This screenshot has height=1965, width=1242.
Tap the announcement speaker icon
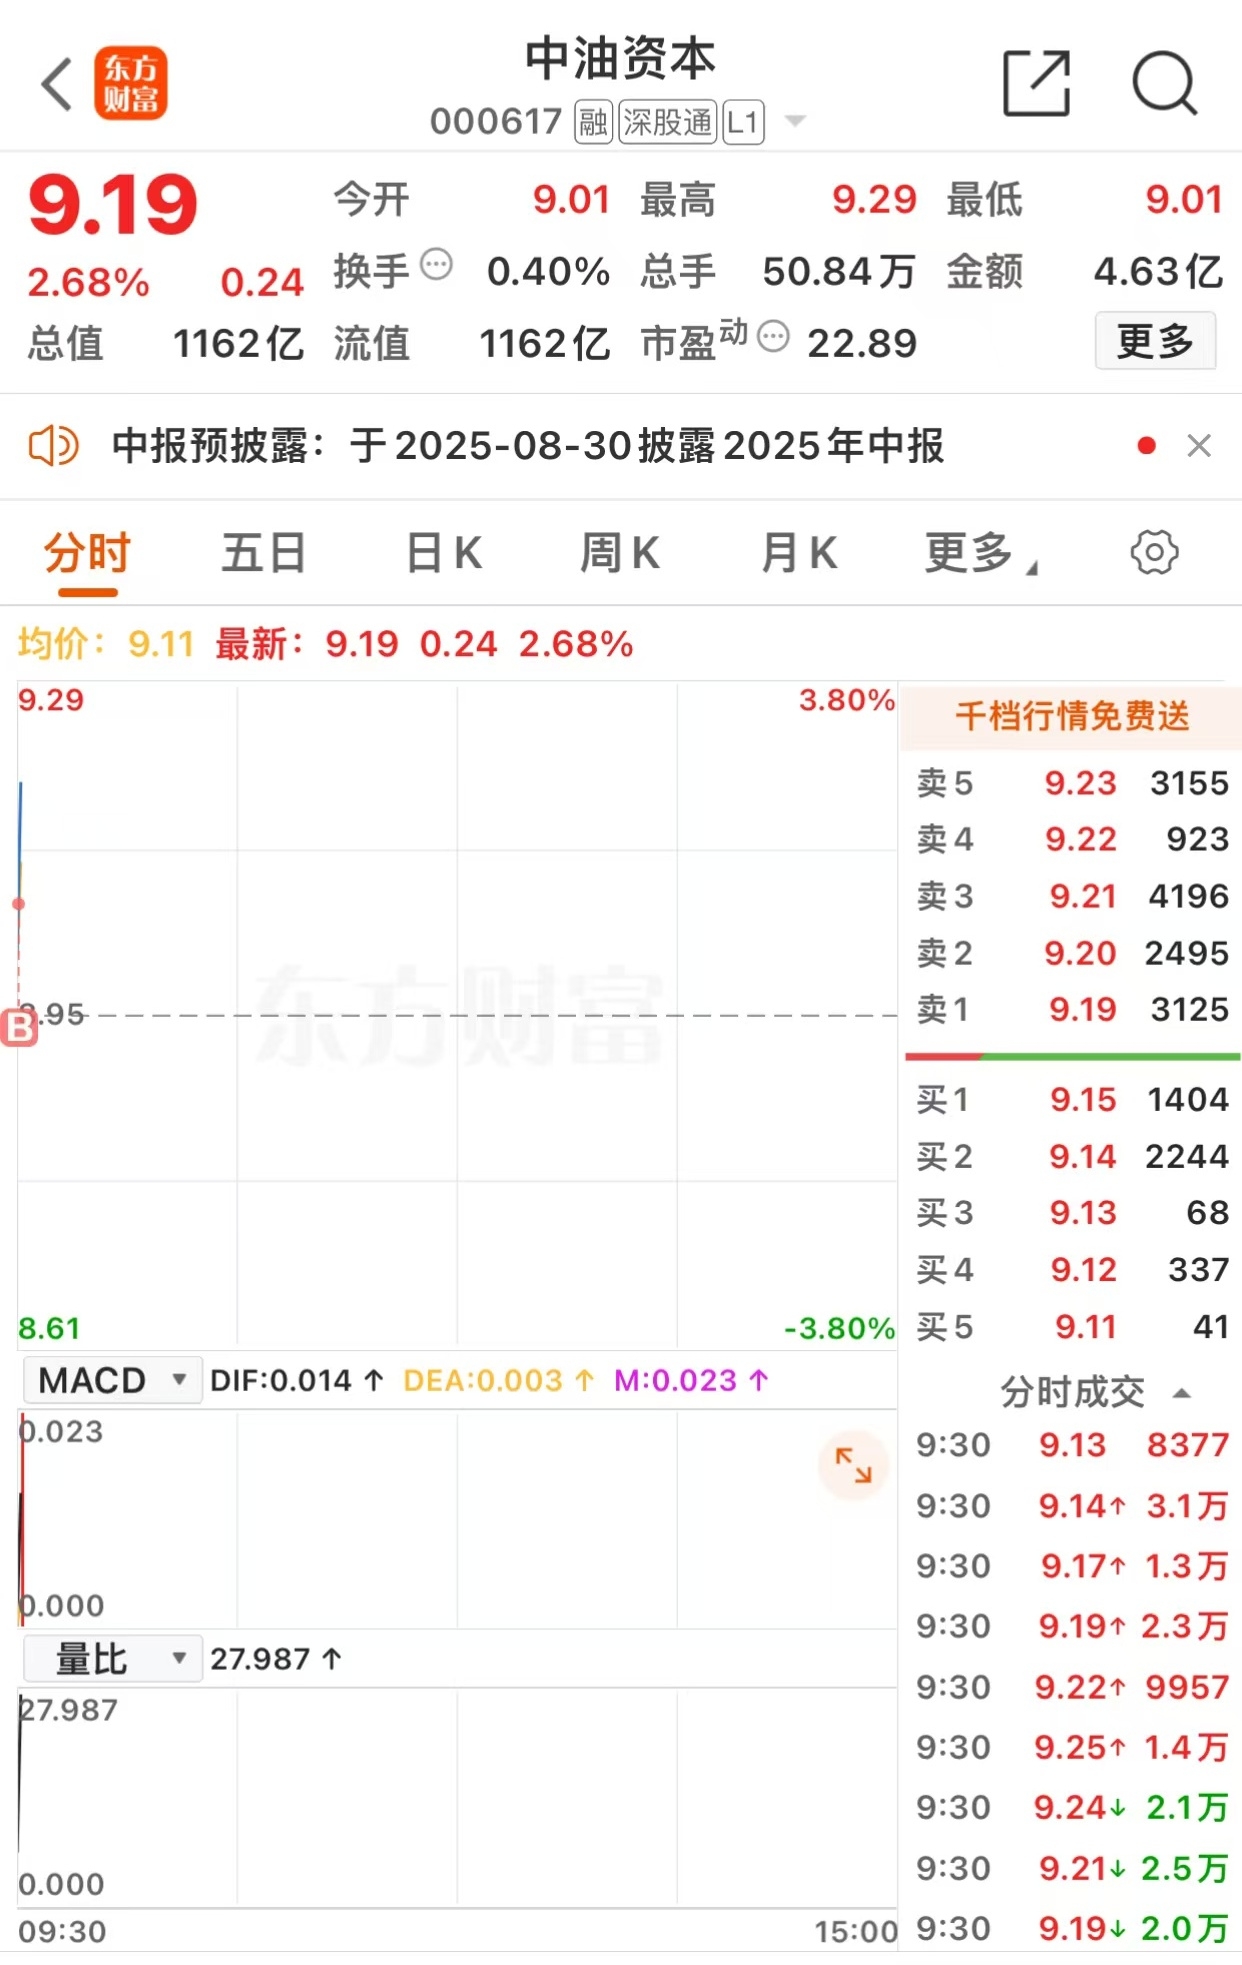tap(53, 446)
